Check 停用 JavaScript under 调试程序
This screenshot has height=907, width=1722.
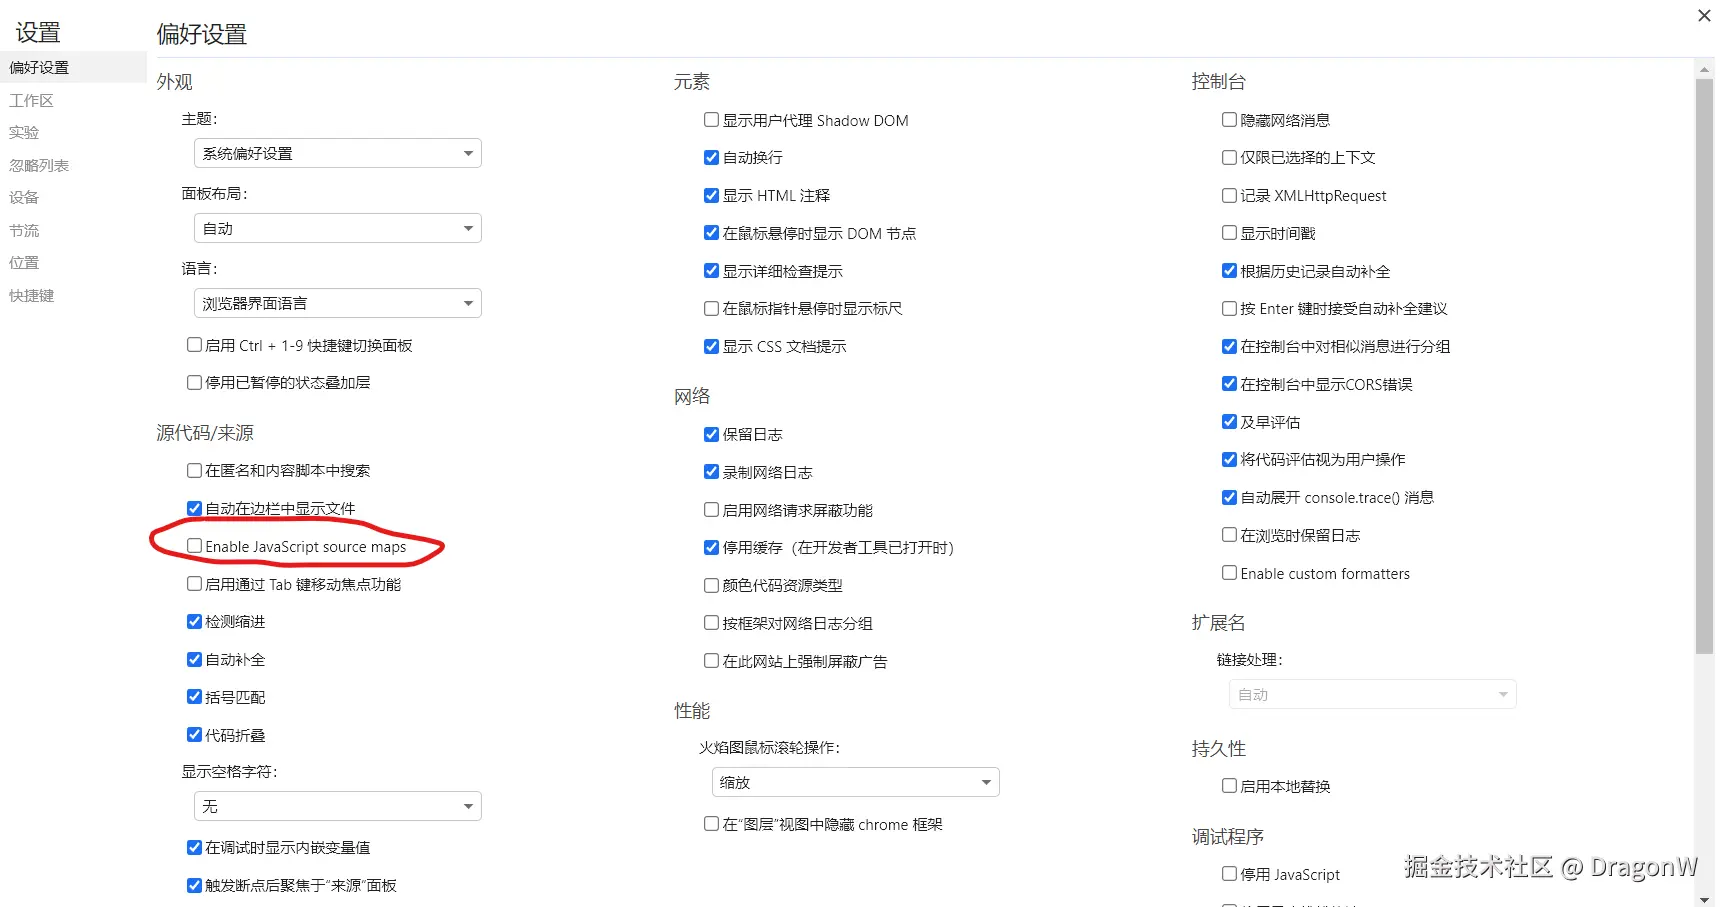pos(1228,873)
